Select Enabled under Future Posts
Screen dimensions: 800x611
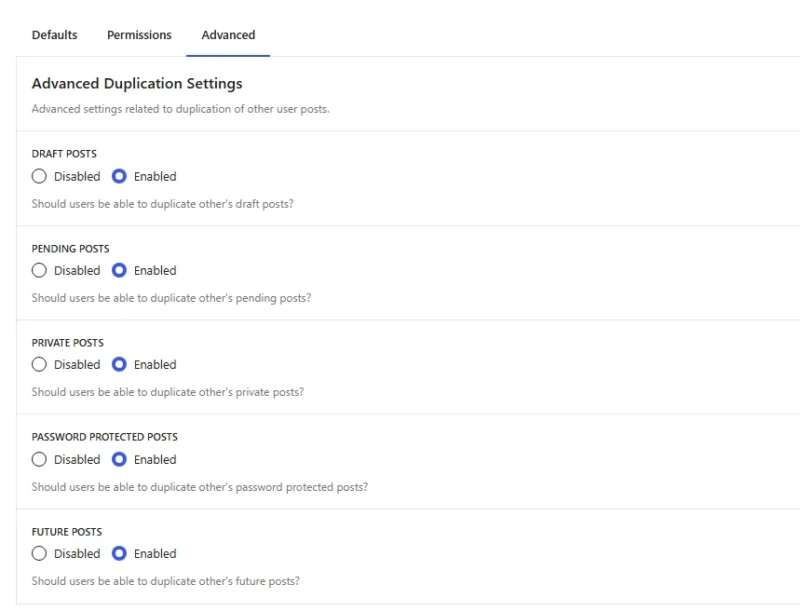pyautogui.click(x=120, y=554)
